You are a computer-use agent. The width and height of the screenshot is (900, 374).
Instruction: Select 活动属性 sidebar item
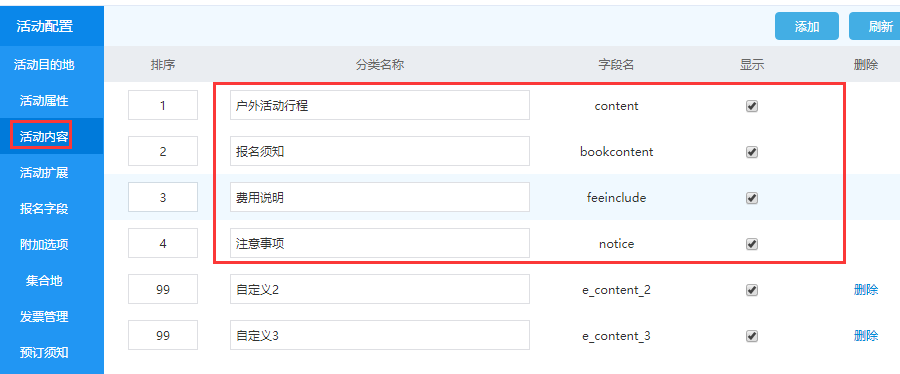(x=44, y=101)
